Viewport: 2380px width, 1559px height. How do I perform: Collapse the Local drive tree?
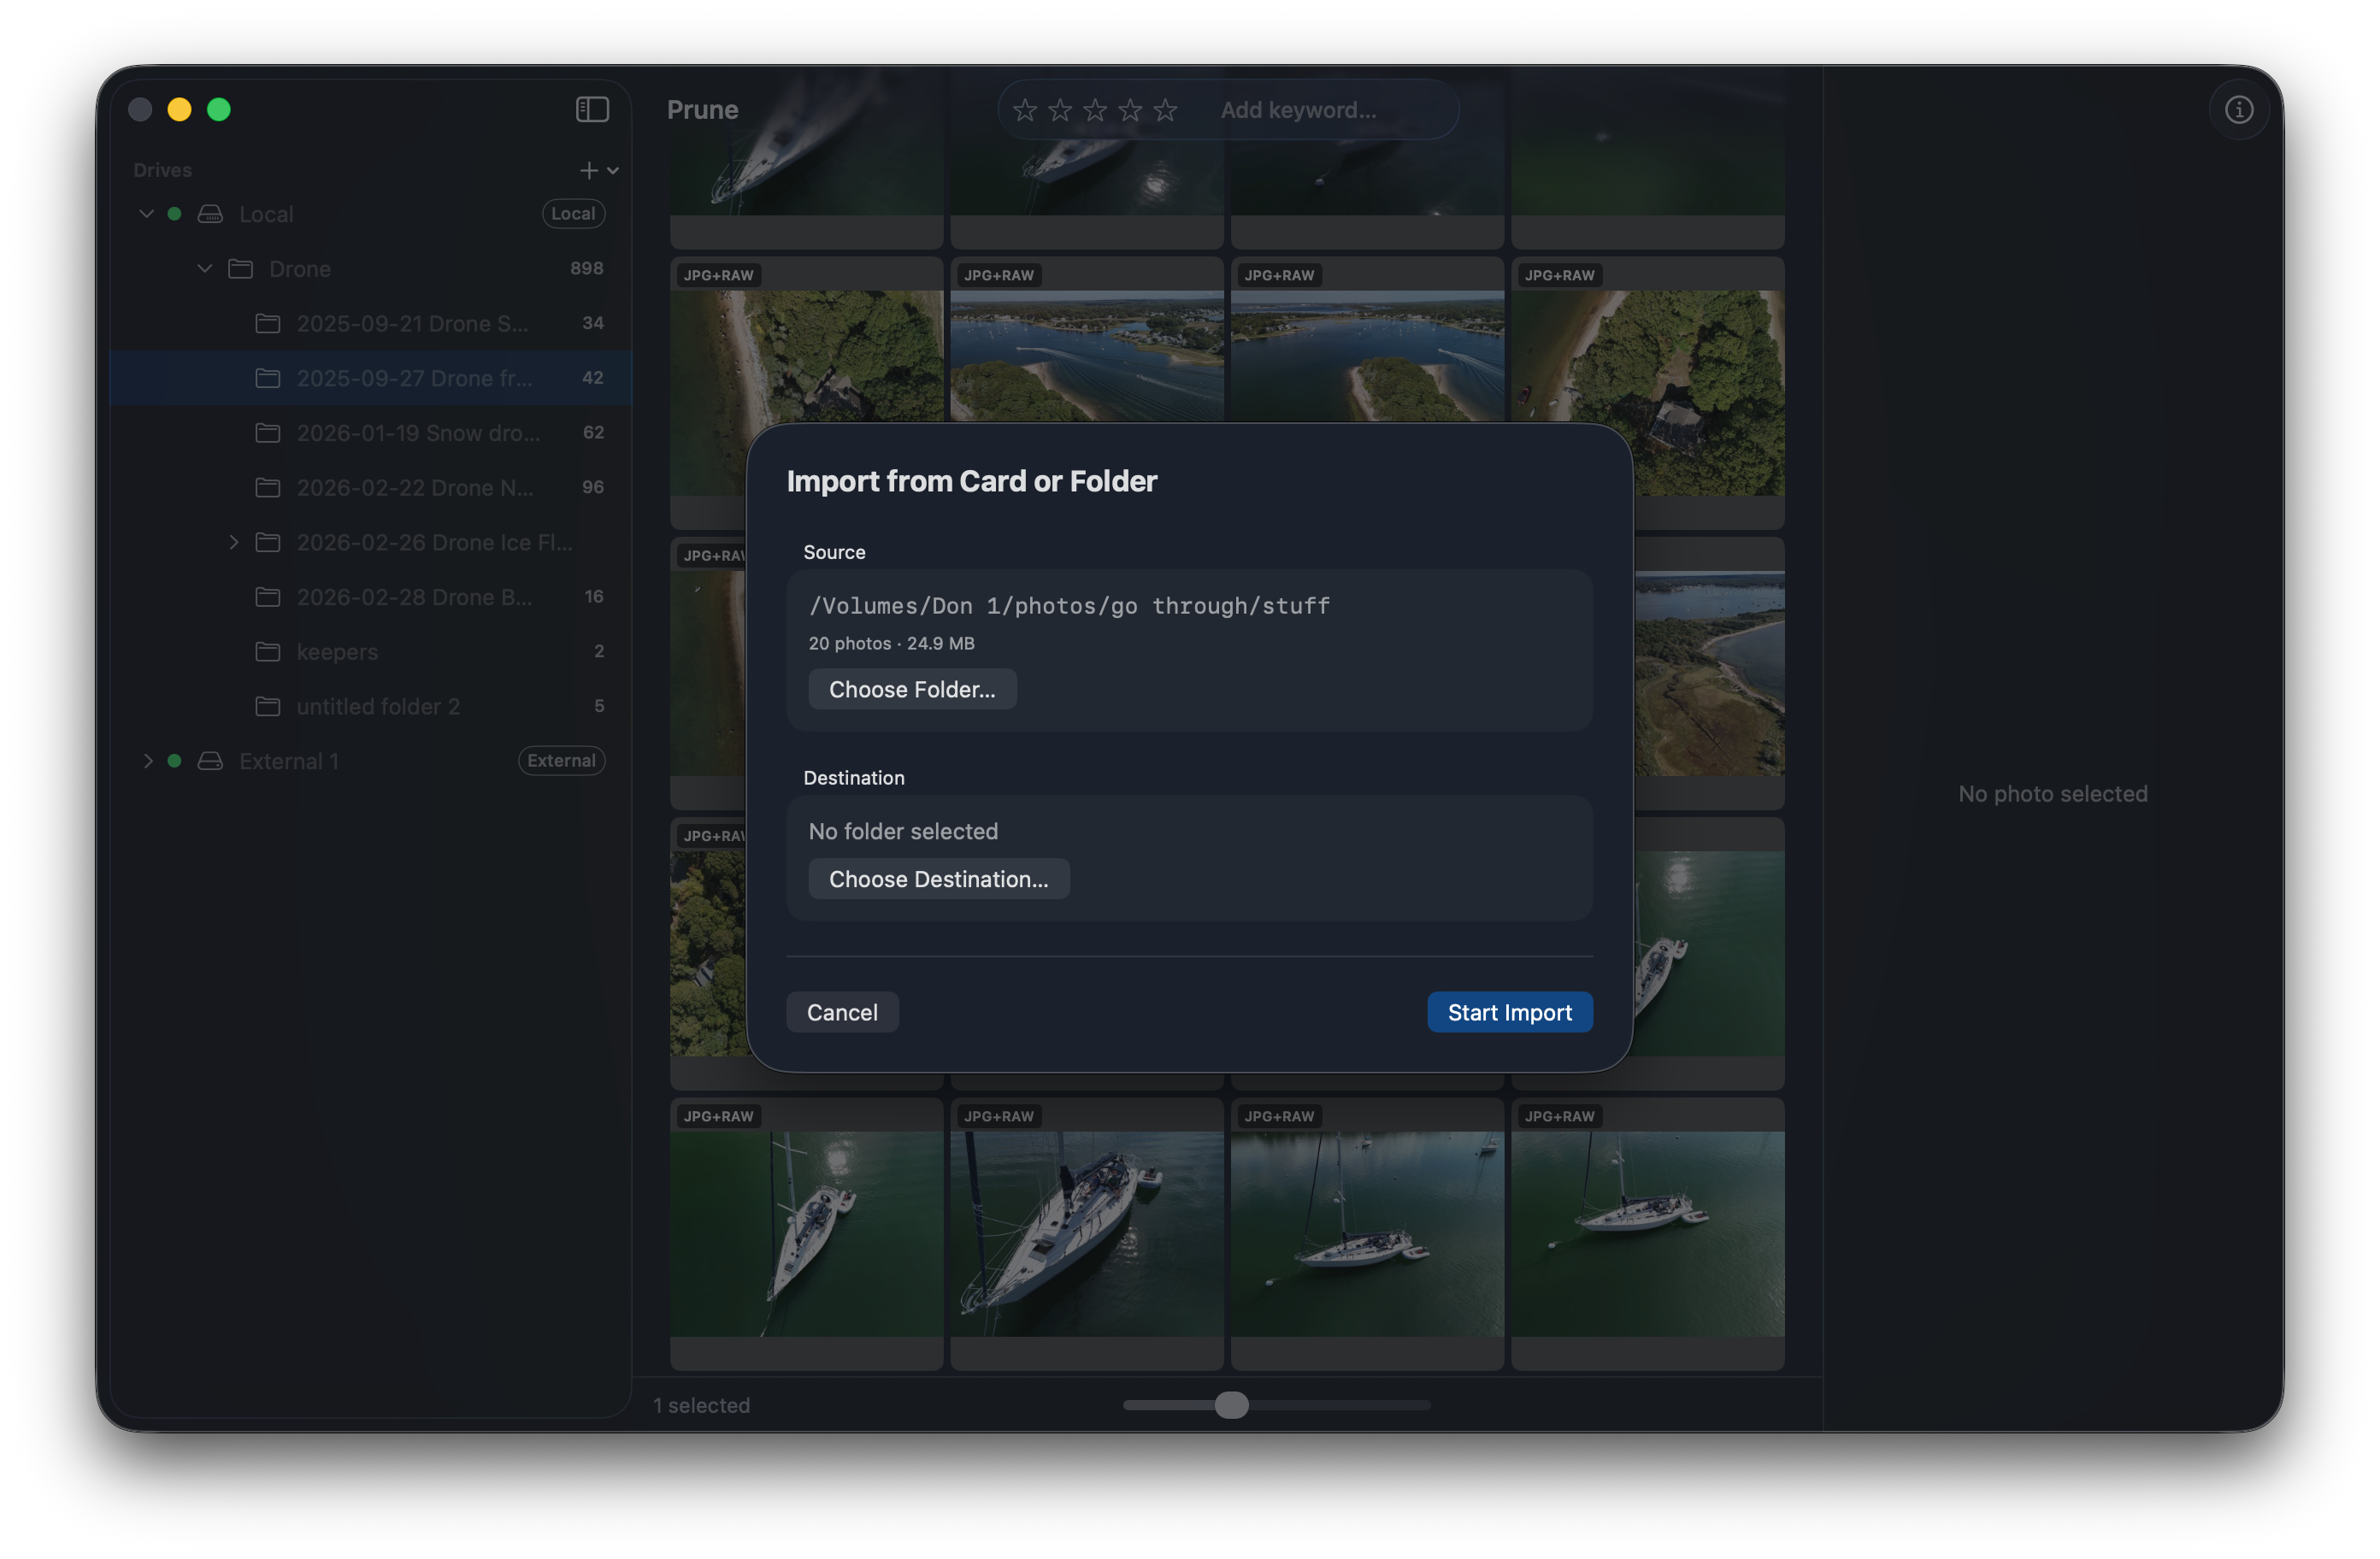(x=147, y=213)
